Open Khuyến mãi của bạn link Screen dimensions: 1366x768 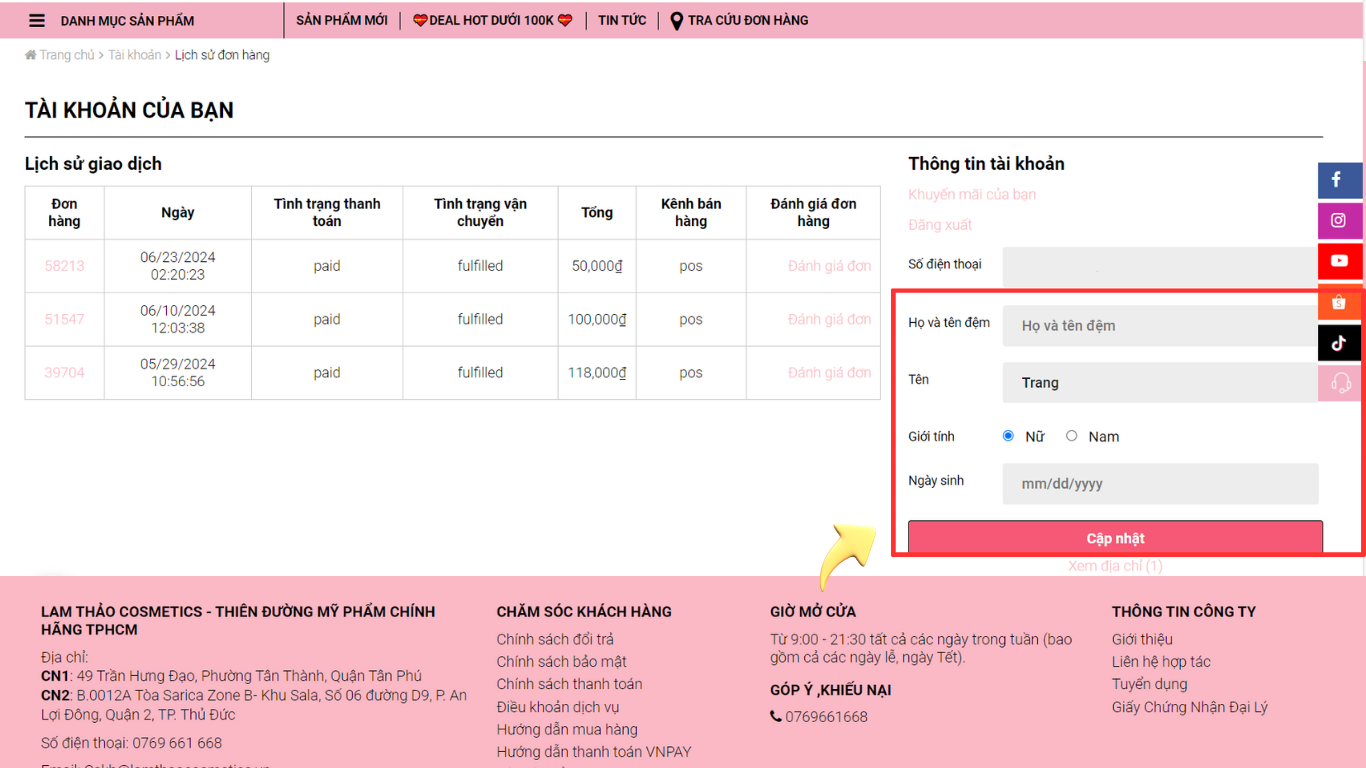tap(972, 194)
